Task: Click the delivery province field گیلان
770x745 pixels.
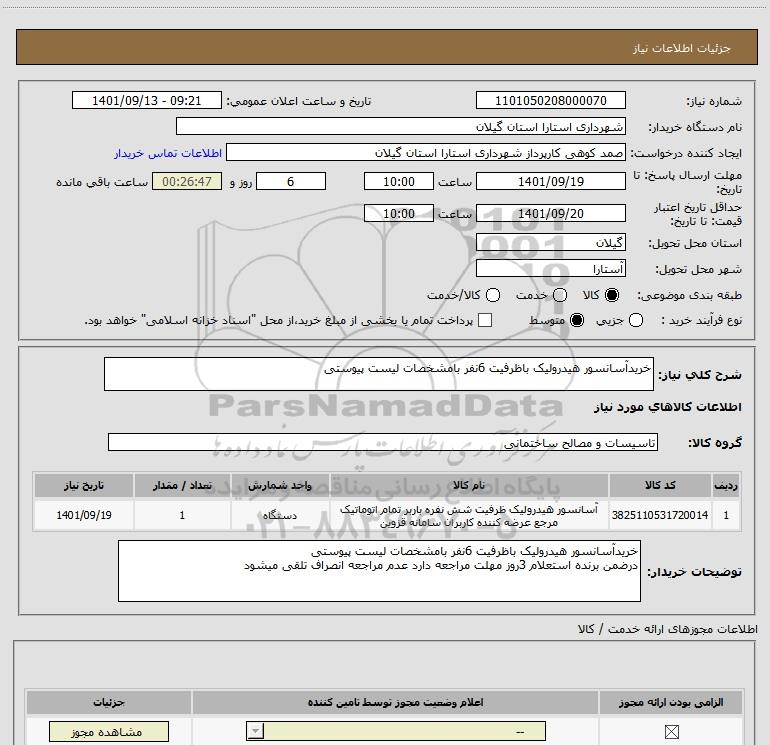Action: coord(550,243)
